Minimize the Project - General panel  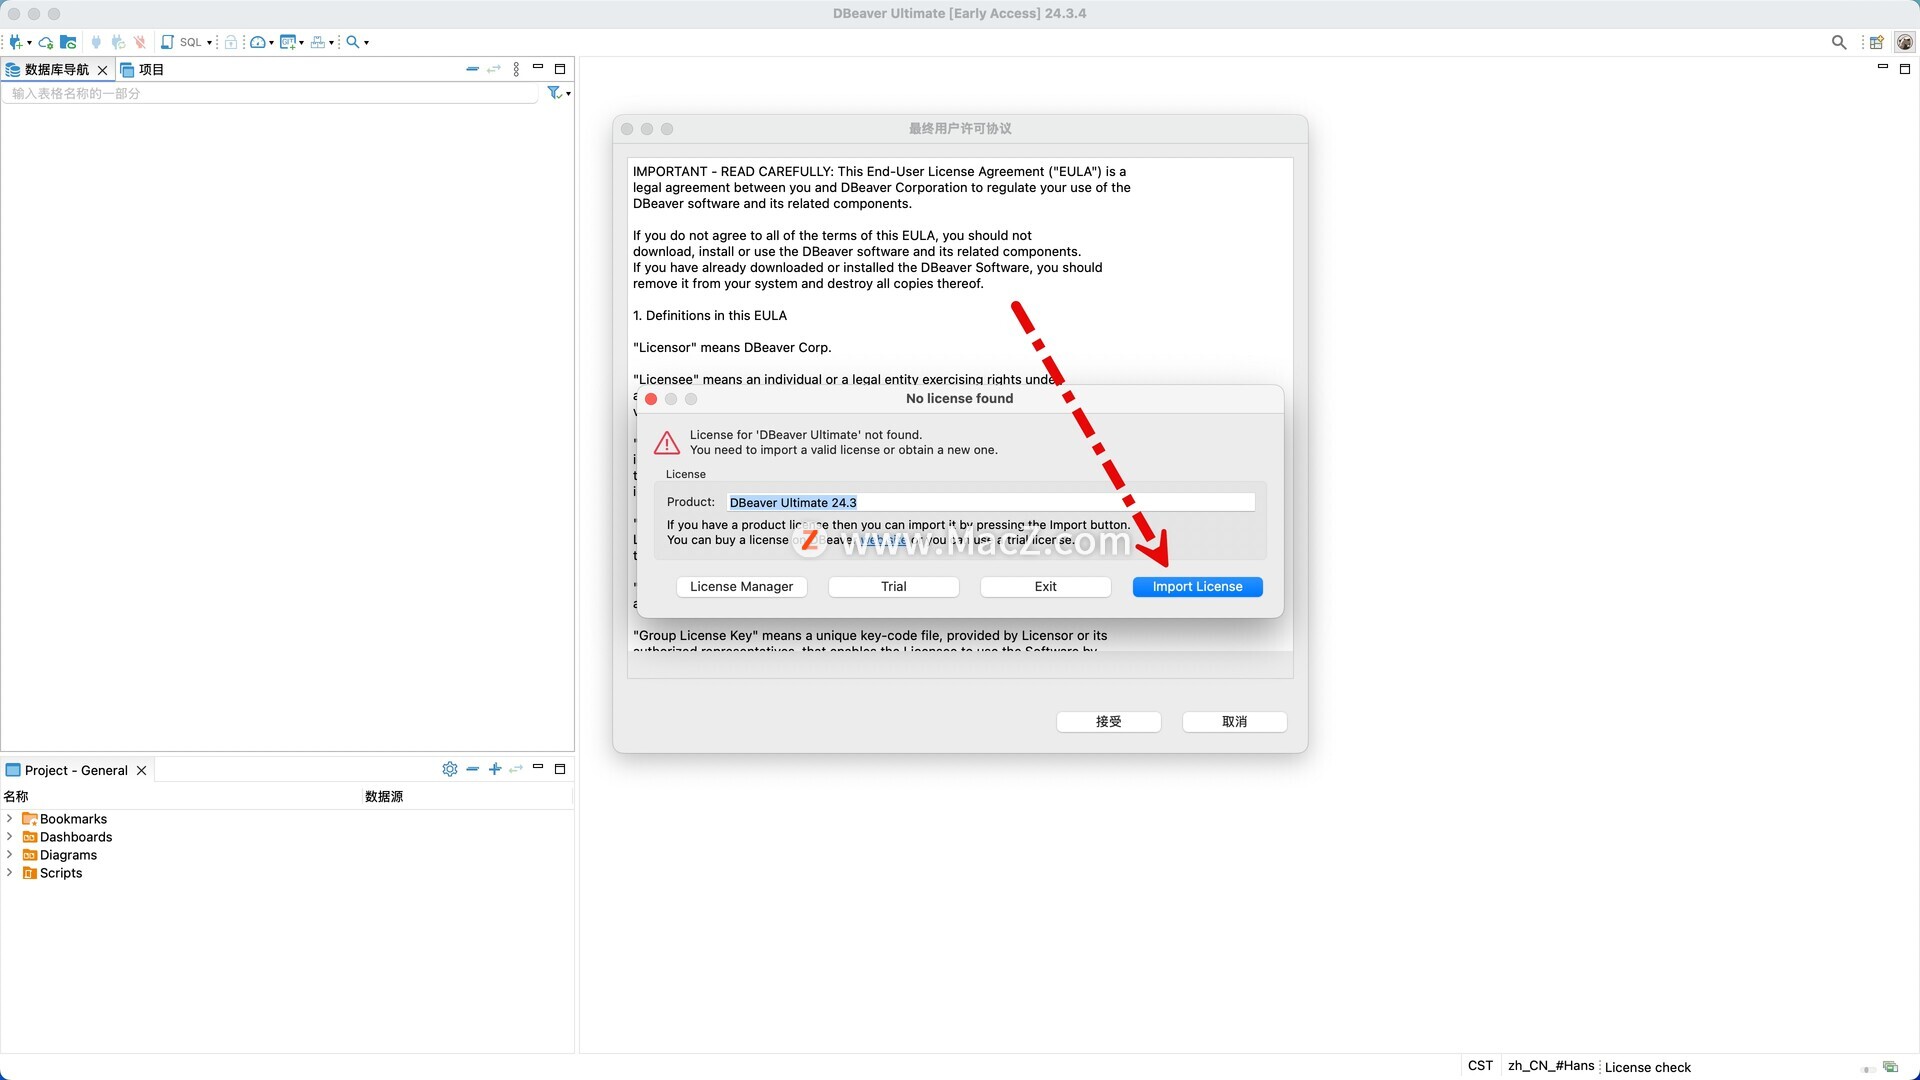pos(538,767)
